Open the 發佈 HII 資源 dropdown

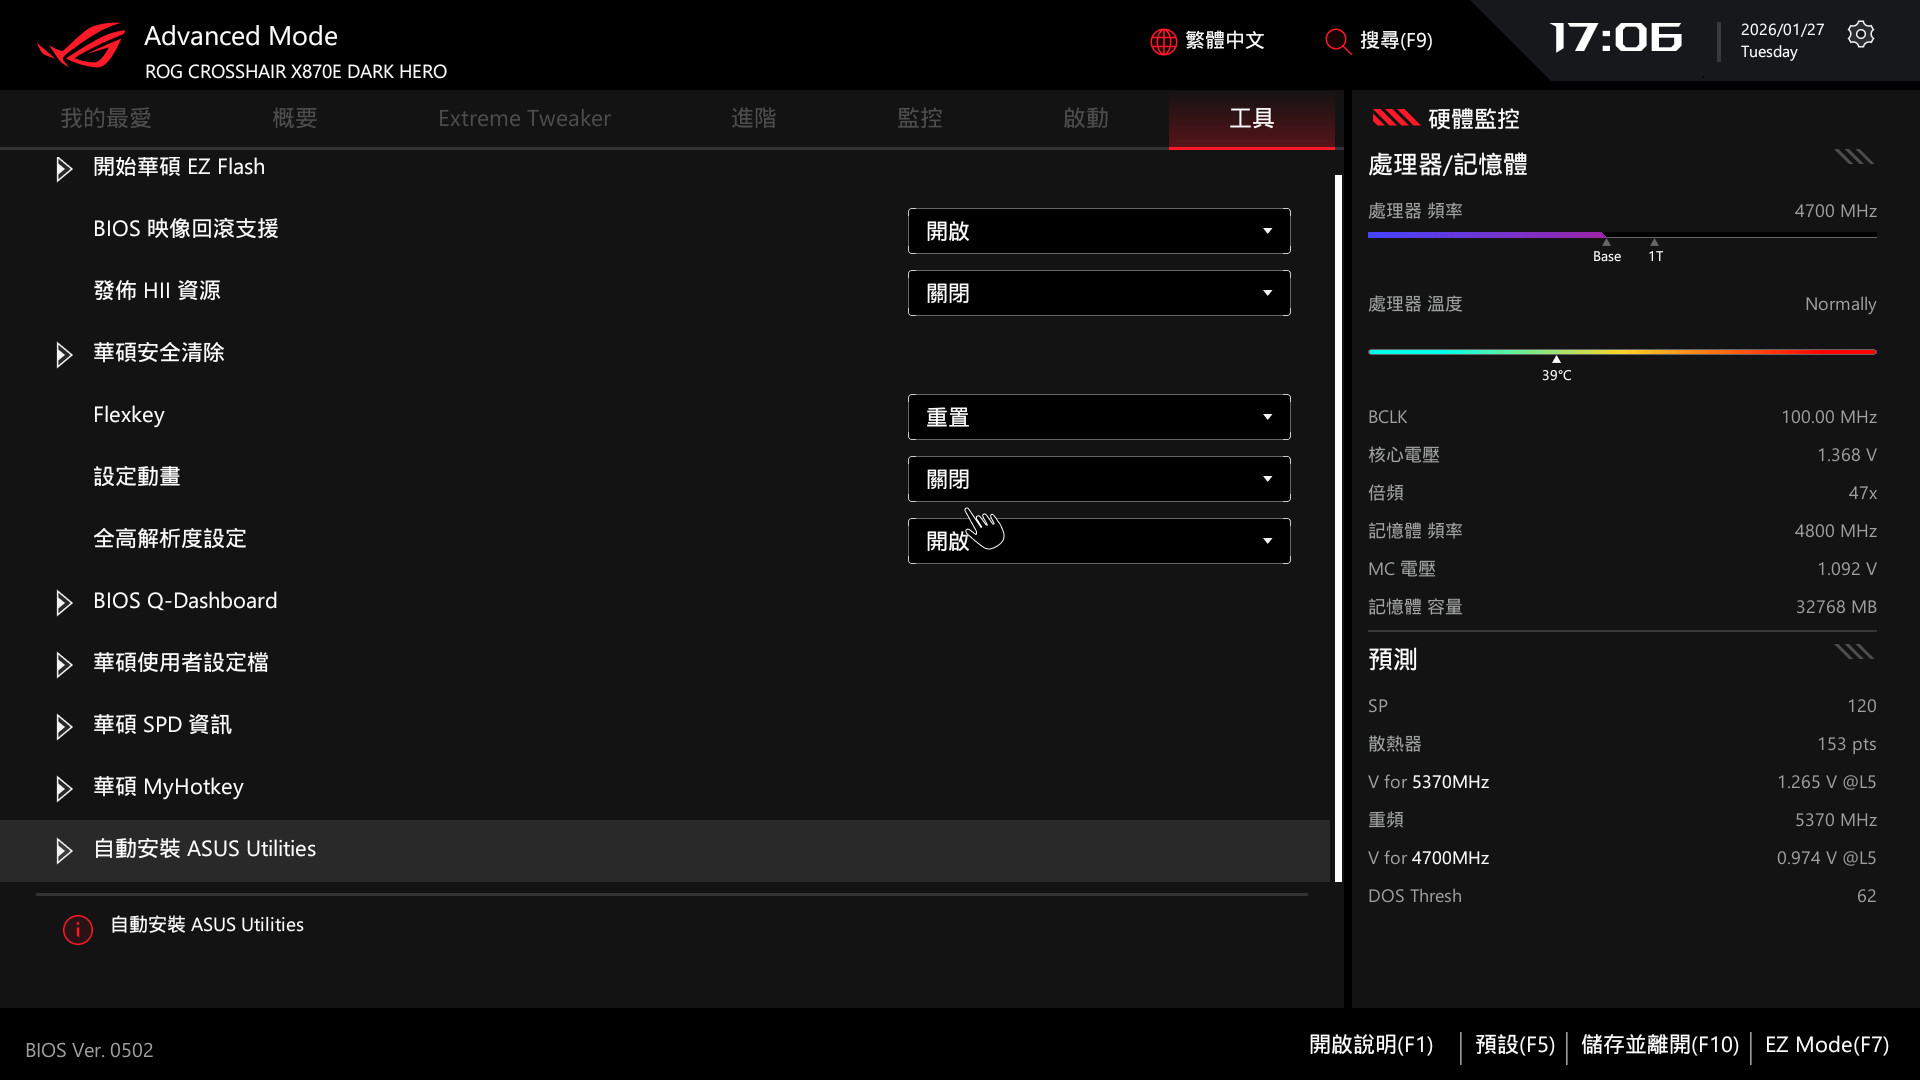[1098, 293]
